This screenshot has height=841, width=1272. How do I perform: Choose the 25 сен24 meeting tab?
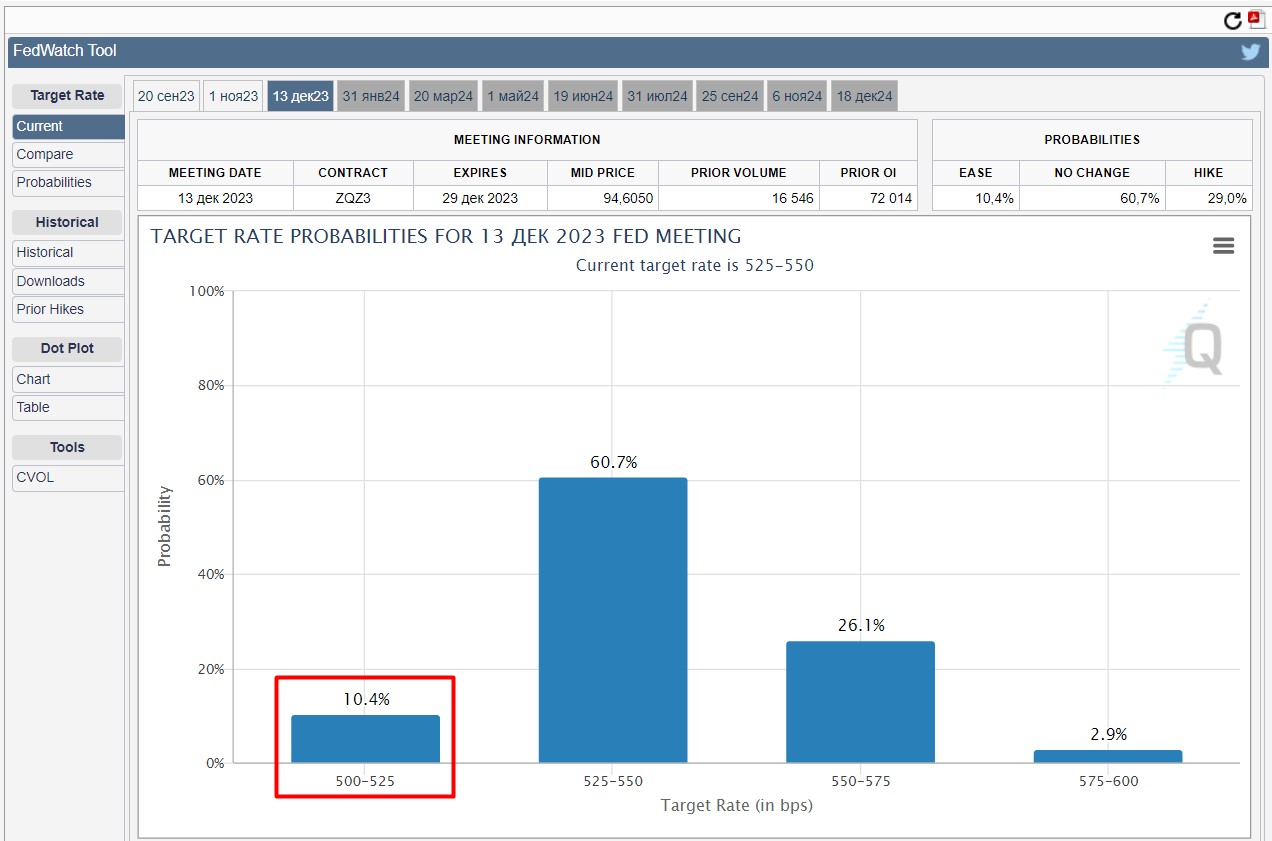pos(730,96)
